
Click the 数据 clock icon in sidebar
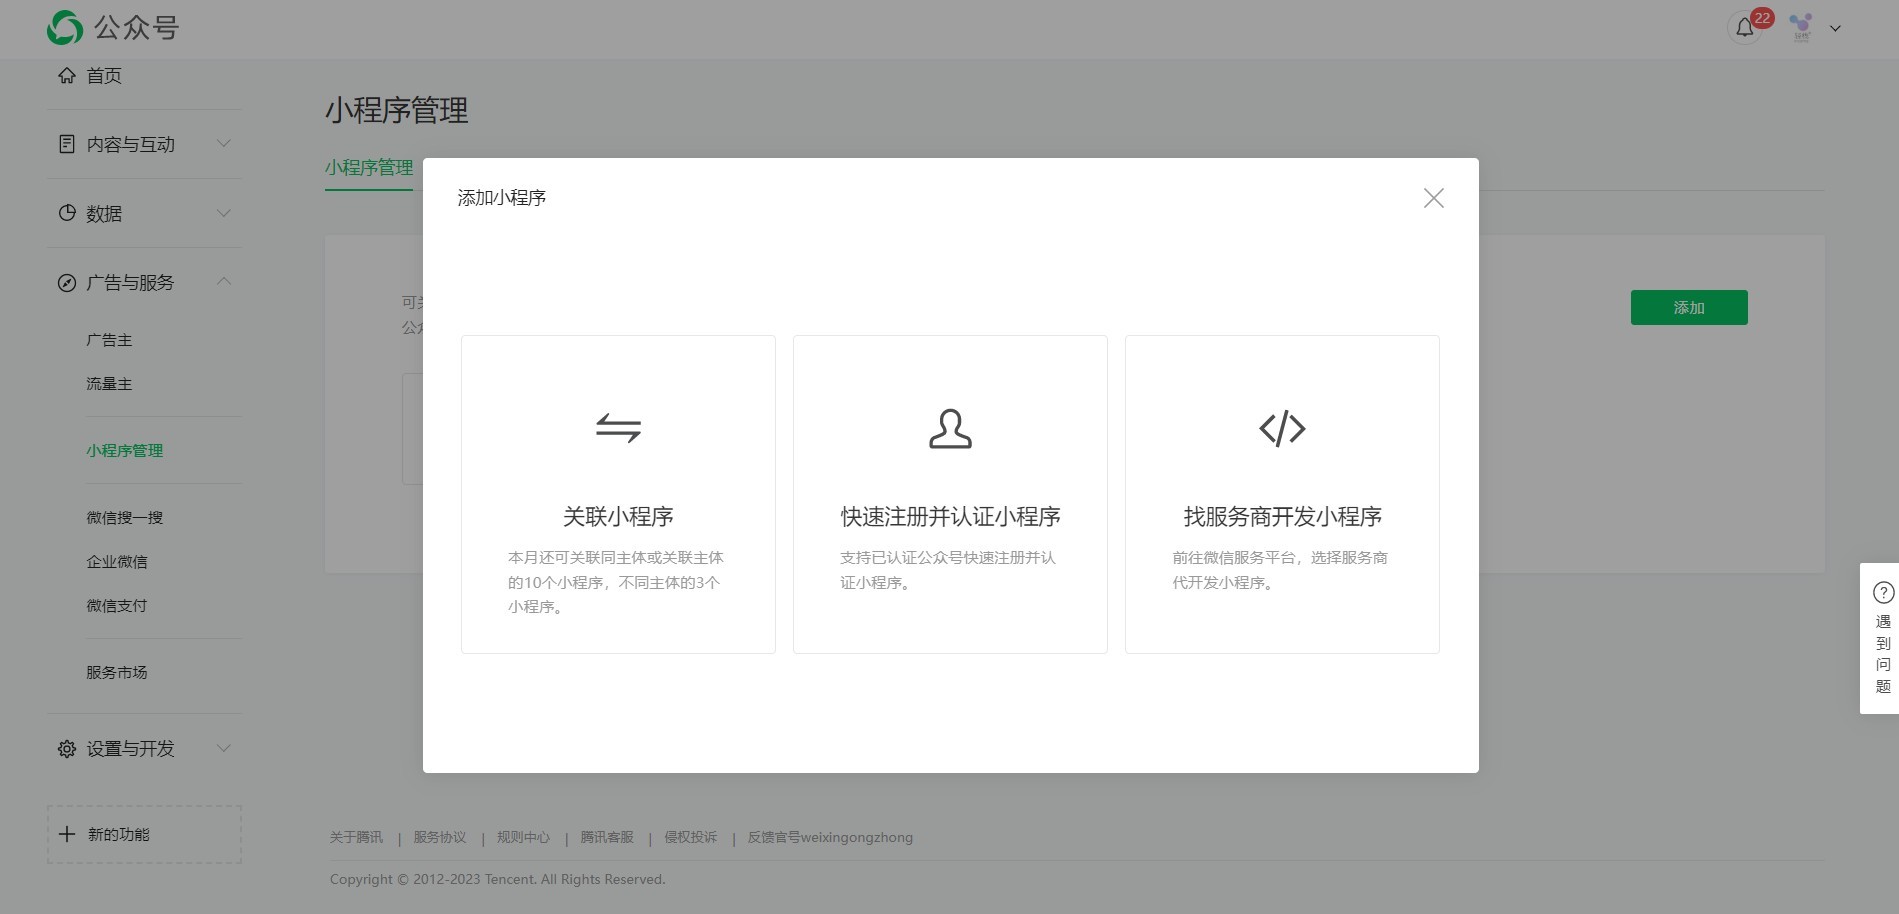click(66, 213)
